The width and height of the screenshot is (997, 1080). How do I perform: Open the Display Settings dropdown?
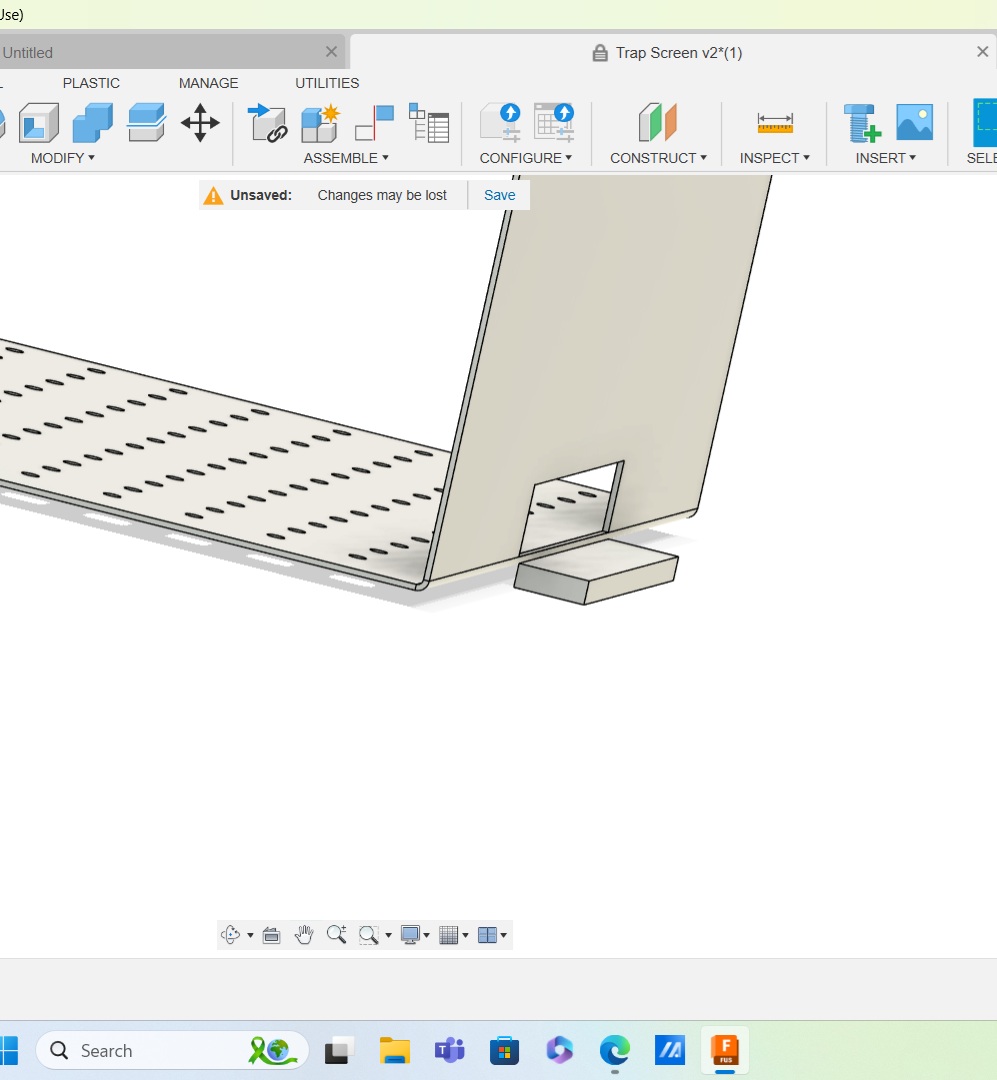tap(414, 935)
